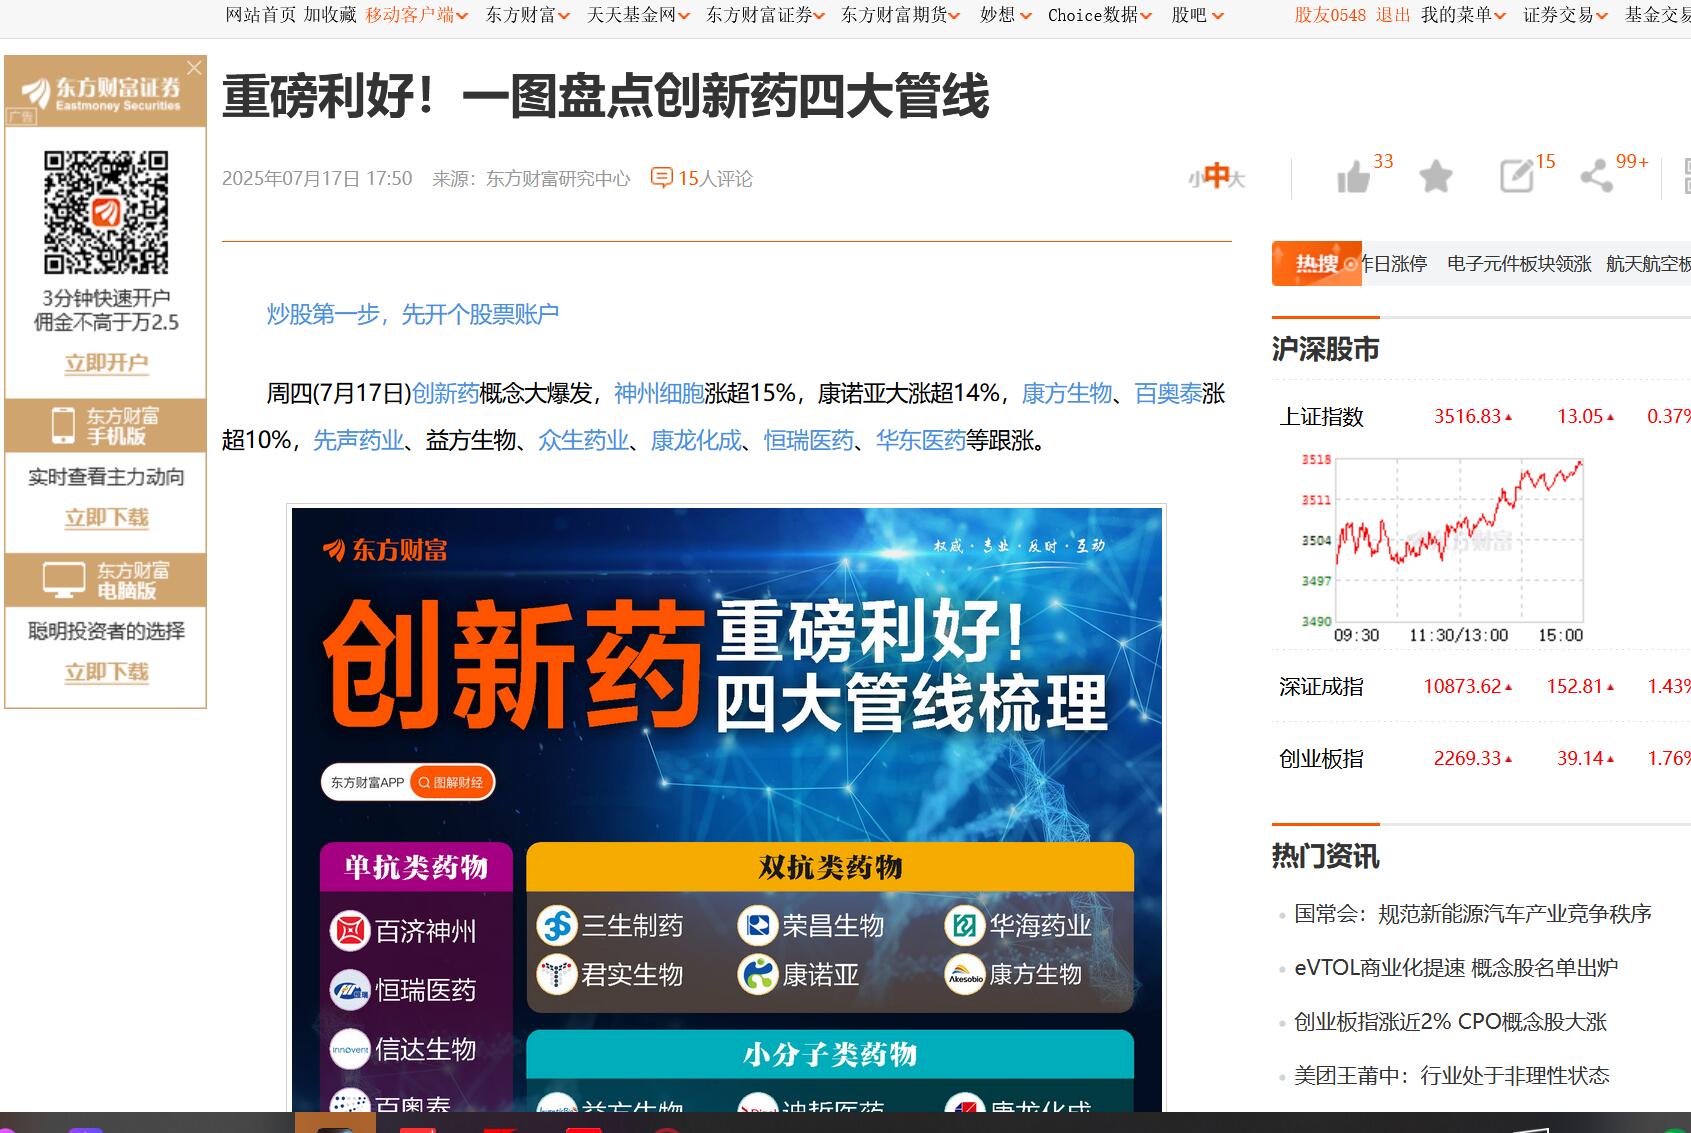Open the 康龙化成 stock link
Screen dimensions: 1691x1133
tap(696, 440)
